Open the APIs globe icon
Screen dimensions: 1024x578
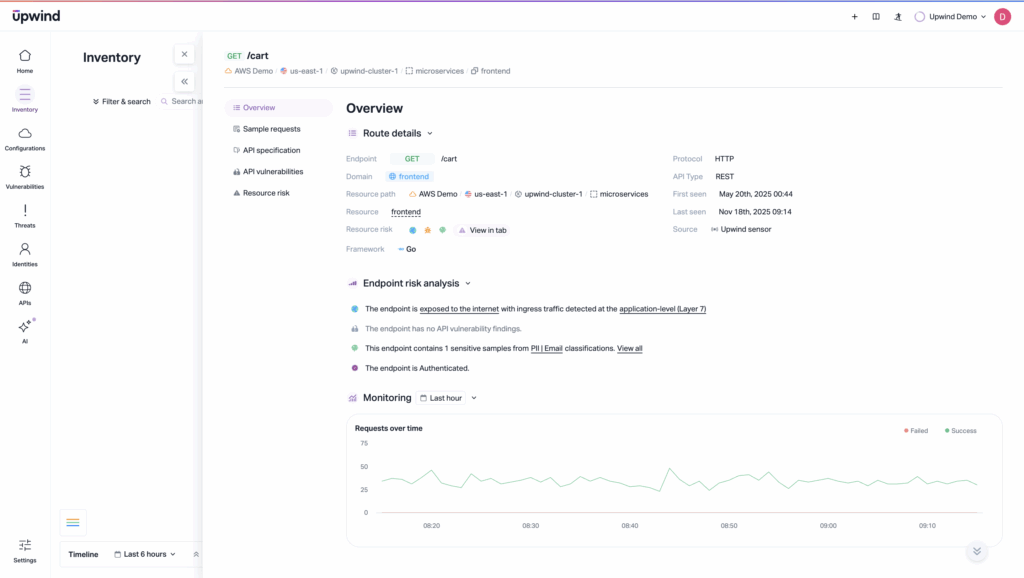pos(25,292)
